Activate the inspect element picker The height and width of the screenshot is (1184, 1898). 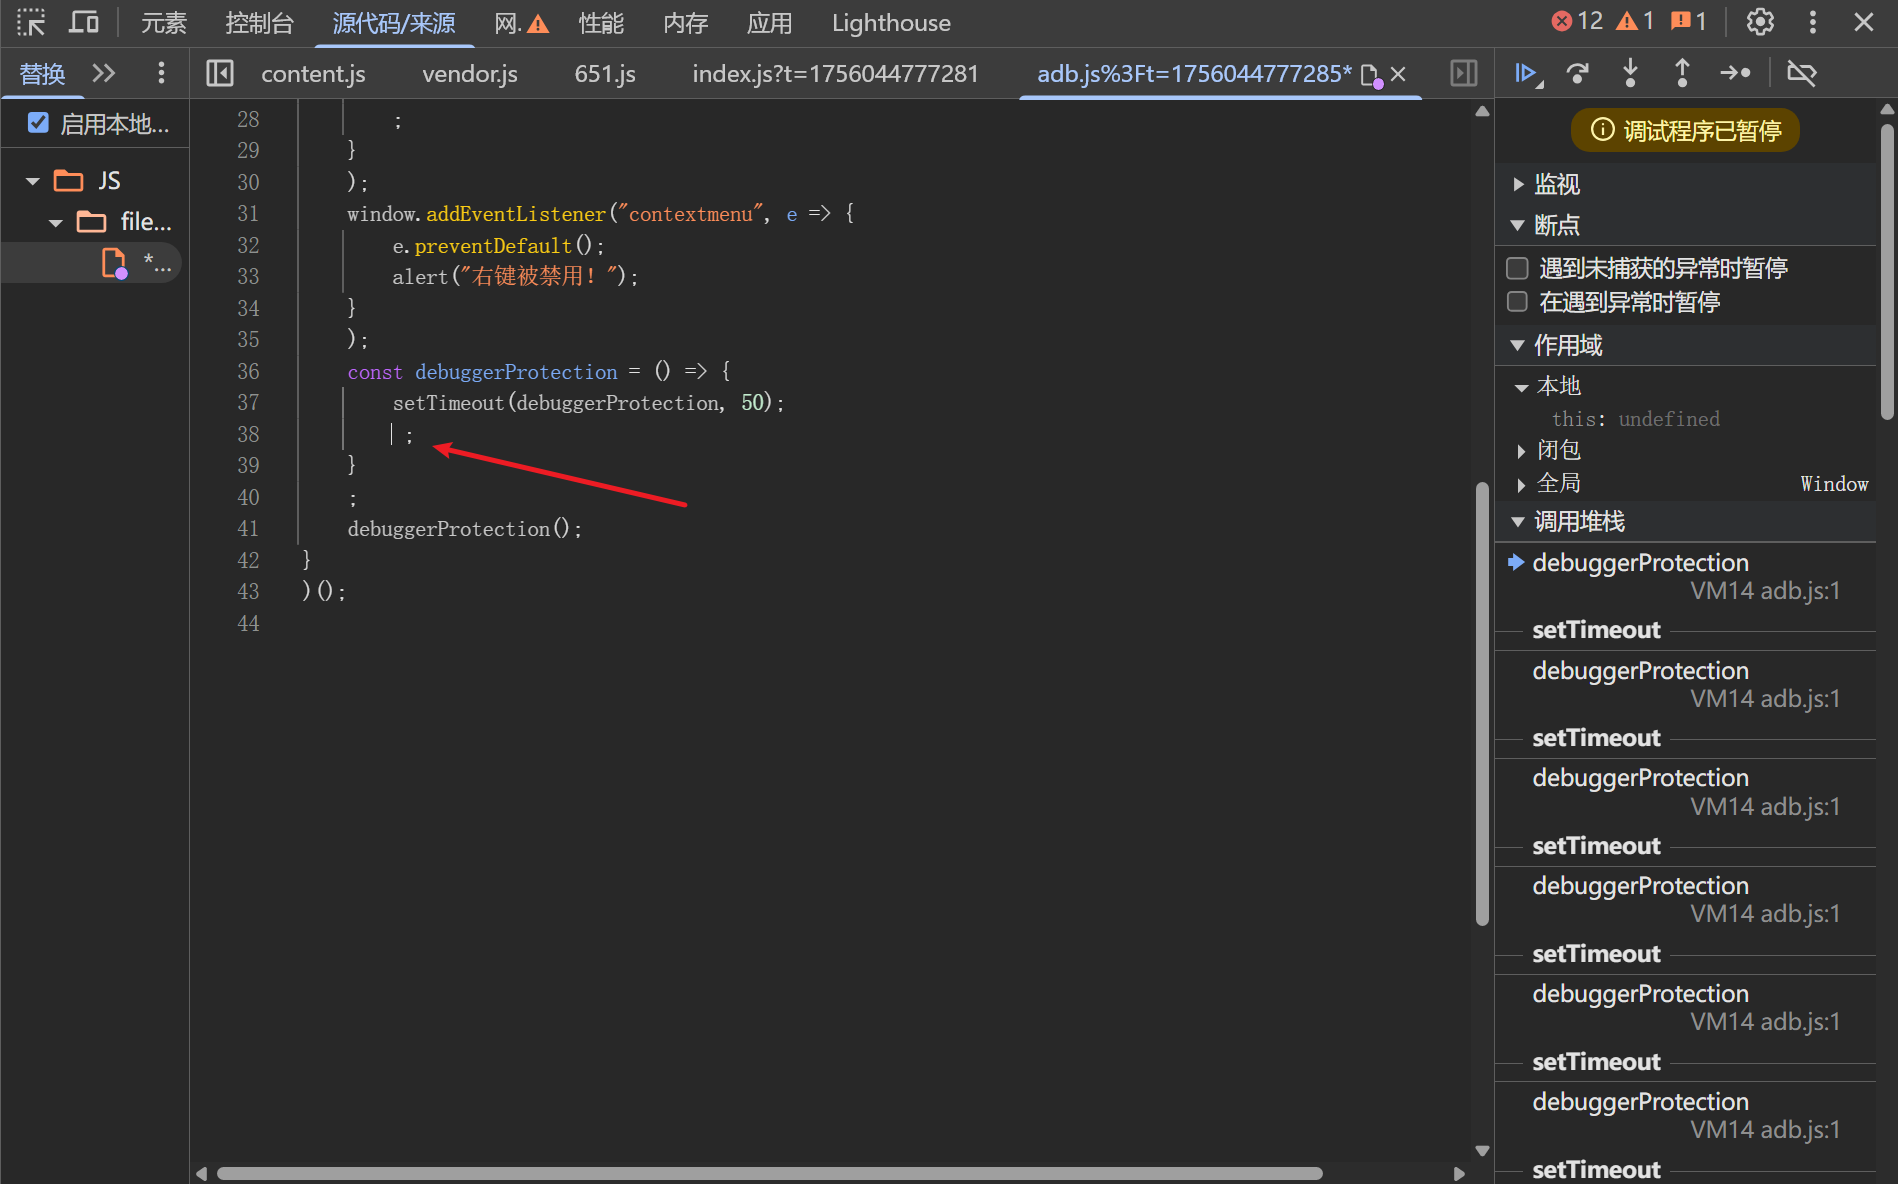pyautogui.click(x=31, y=22)
